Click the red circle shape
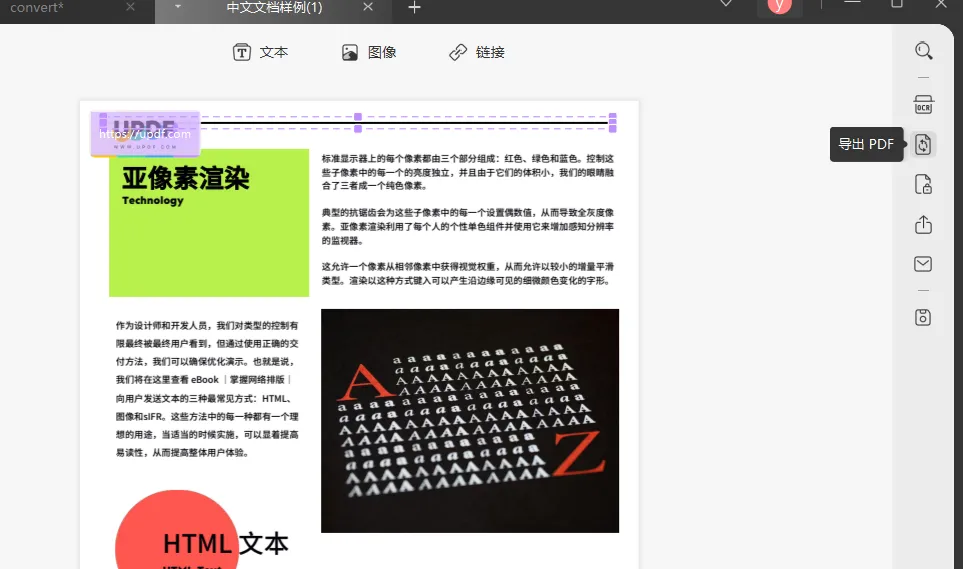963x569 pixels. tap(177, 530)
